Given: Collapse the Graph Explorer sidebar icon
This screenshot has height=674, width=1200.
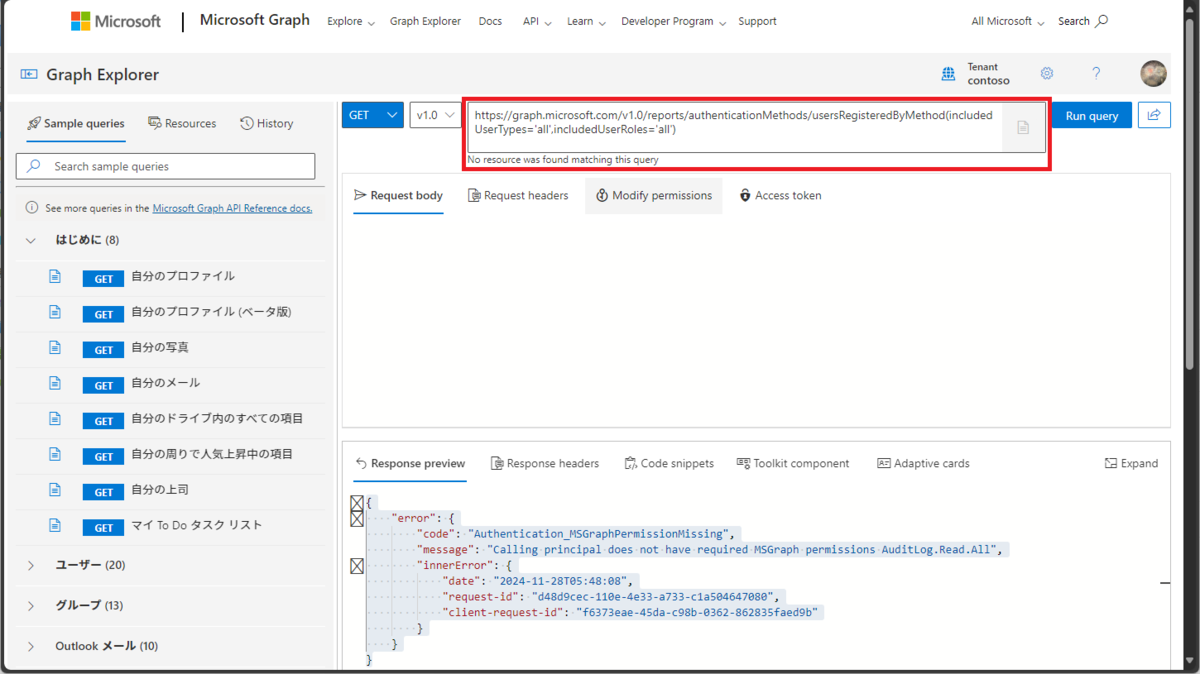Looking at the screenshot, I should 29,74.
